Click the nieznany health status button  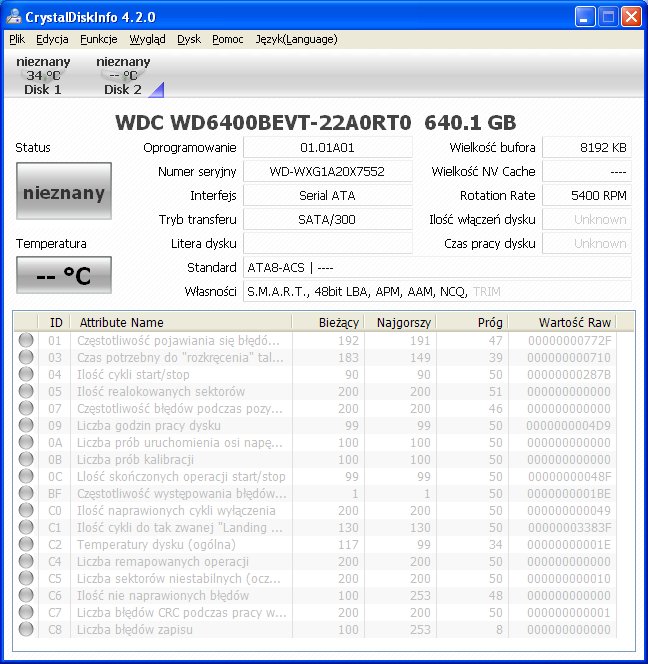click(x=64, y=191)
